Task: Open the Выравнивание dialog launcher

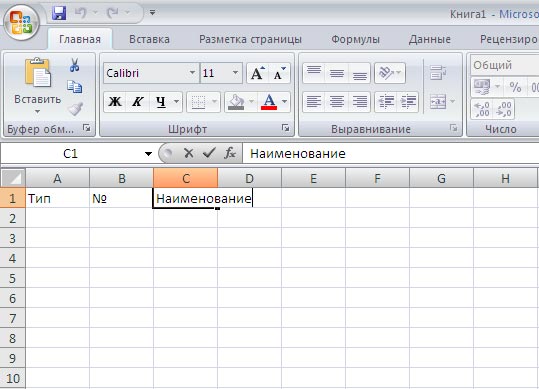Action: 454,128
